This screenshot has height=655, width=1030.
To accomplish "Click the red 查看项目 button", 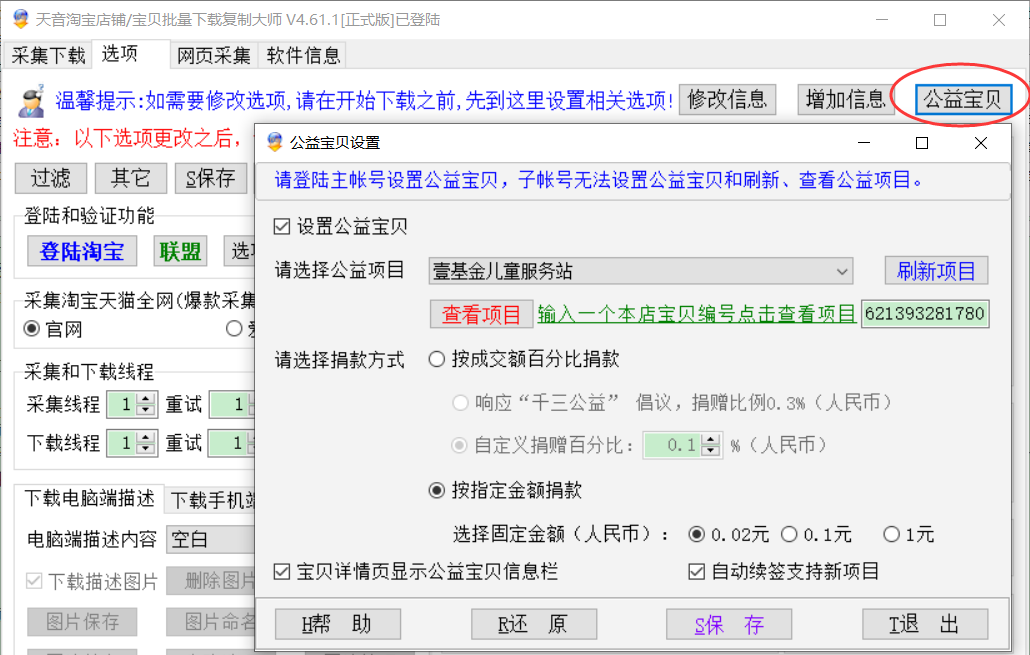I will [x=481, y=314].
